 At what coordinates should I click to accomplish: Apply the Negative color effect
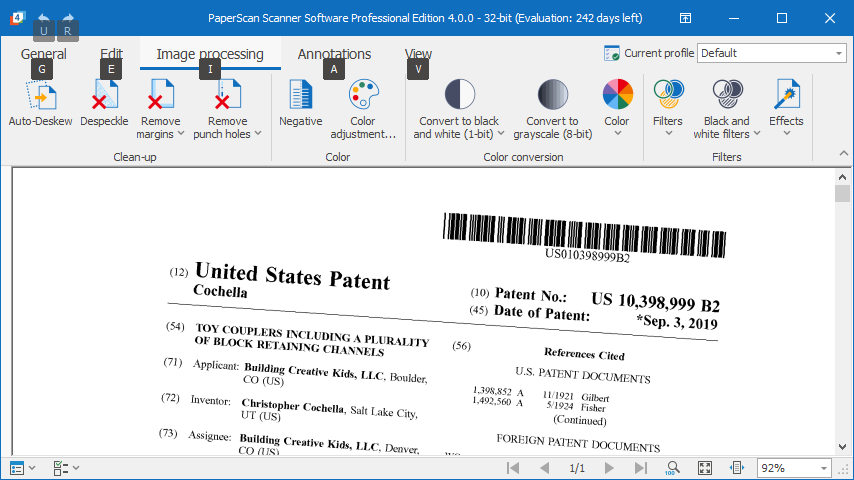click(301, 104)
